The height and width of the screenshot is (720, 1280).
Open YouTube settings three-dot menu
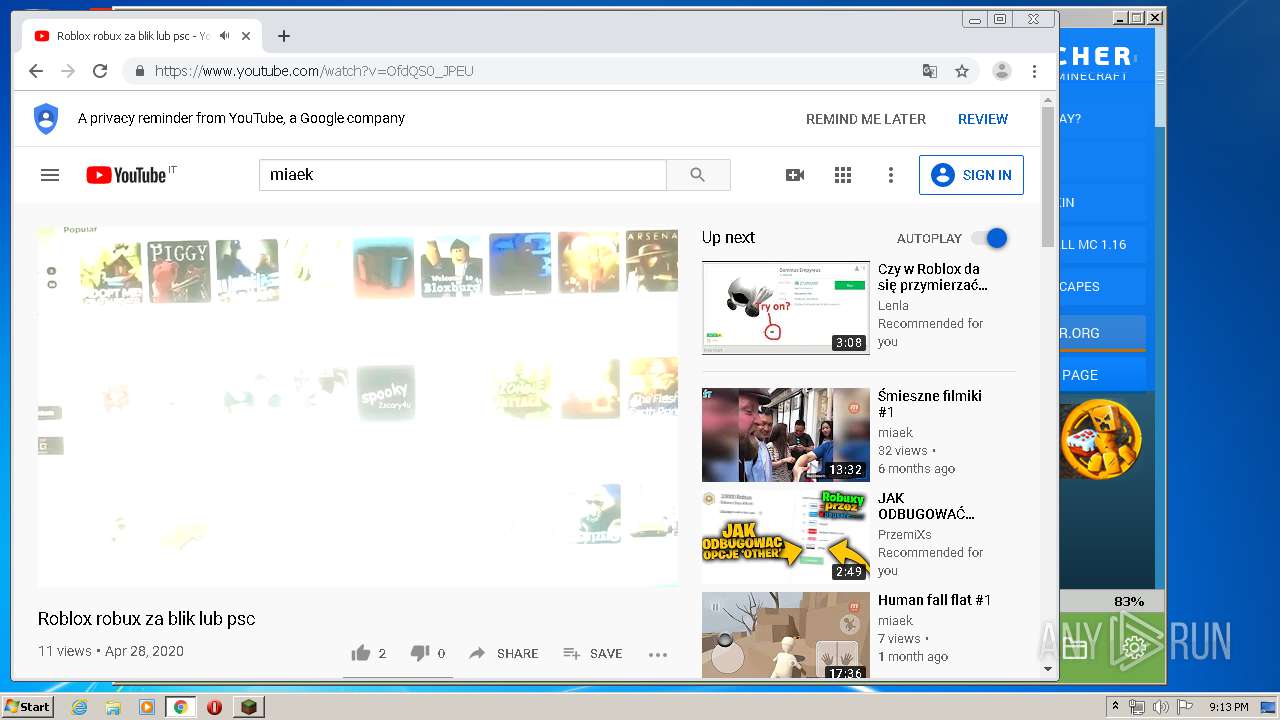(x=891, y=175)
